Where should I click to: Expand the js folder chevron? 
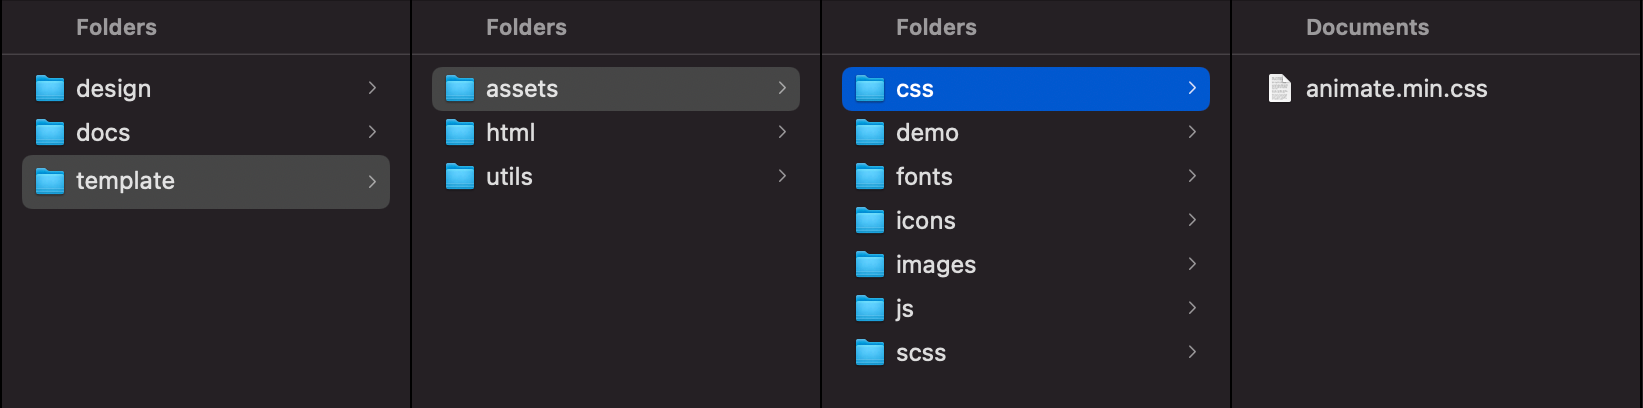tap(1192, 308)
